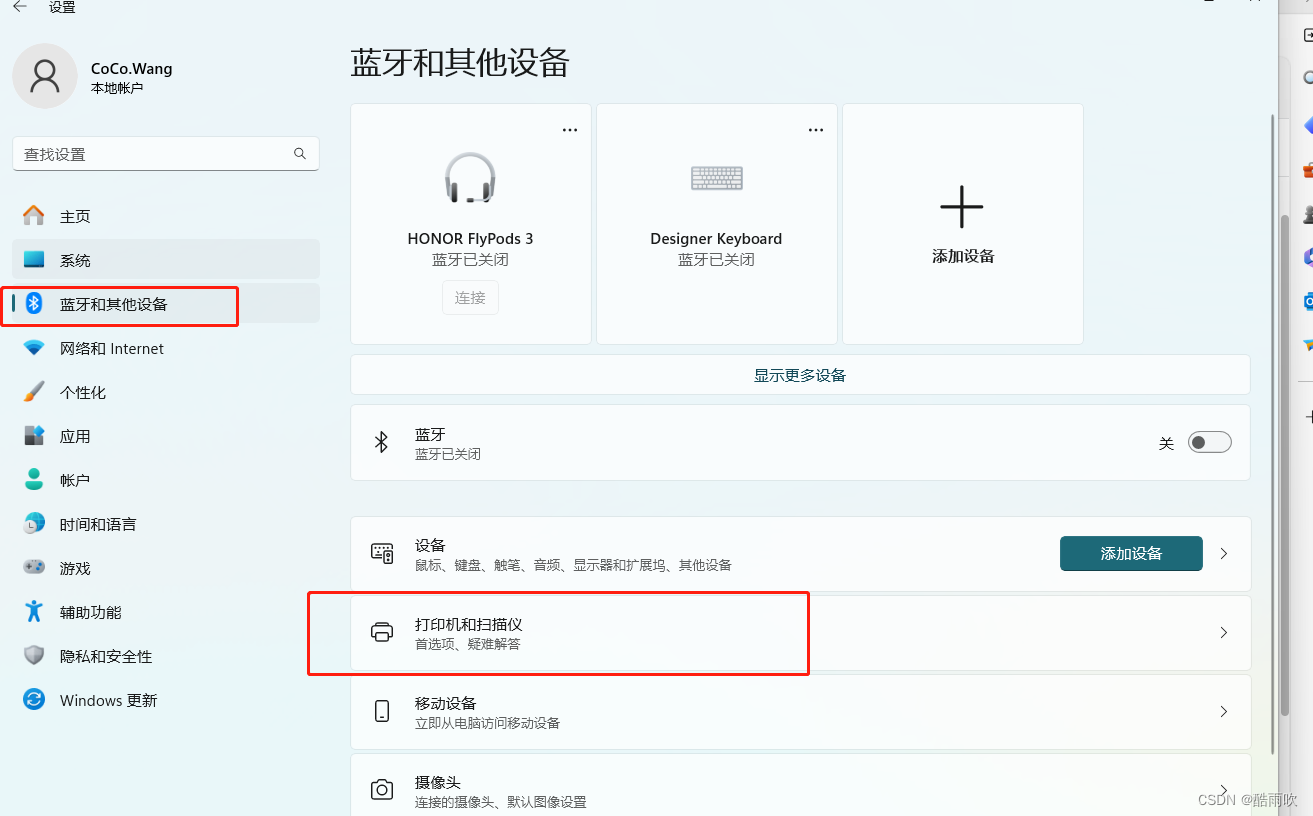Viewport: 1313px width, 816px height.
Task: Open 辅助功能 settings
Action: coord(166,612)
